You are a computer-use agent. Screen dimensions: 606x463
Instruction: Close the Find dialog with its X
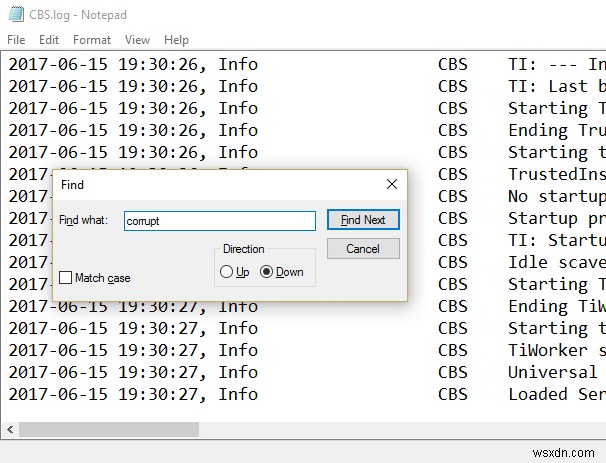(392, 185)
